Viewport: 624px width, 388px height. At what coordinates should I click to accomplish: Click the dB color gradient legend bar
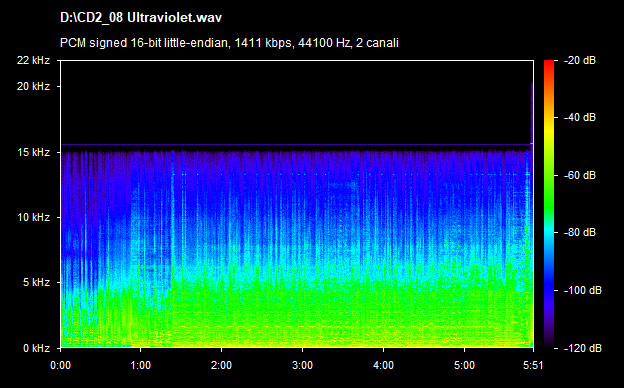(x=549, y=204)
